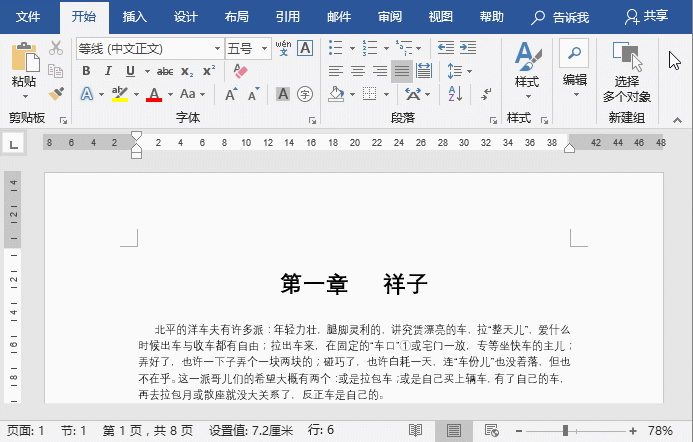This screenshot has height=442, width=693.
Task: Set Center paragraph alignment
Action: point(358,71)
